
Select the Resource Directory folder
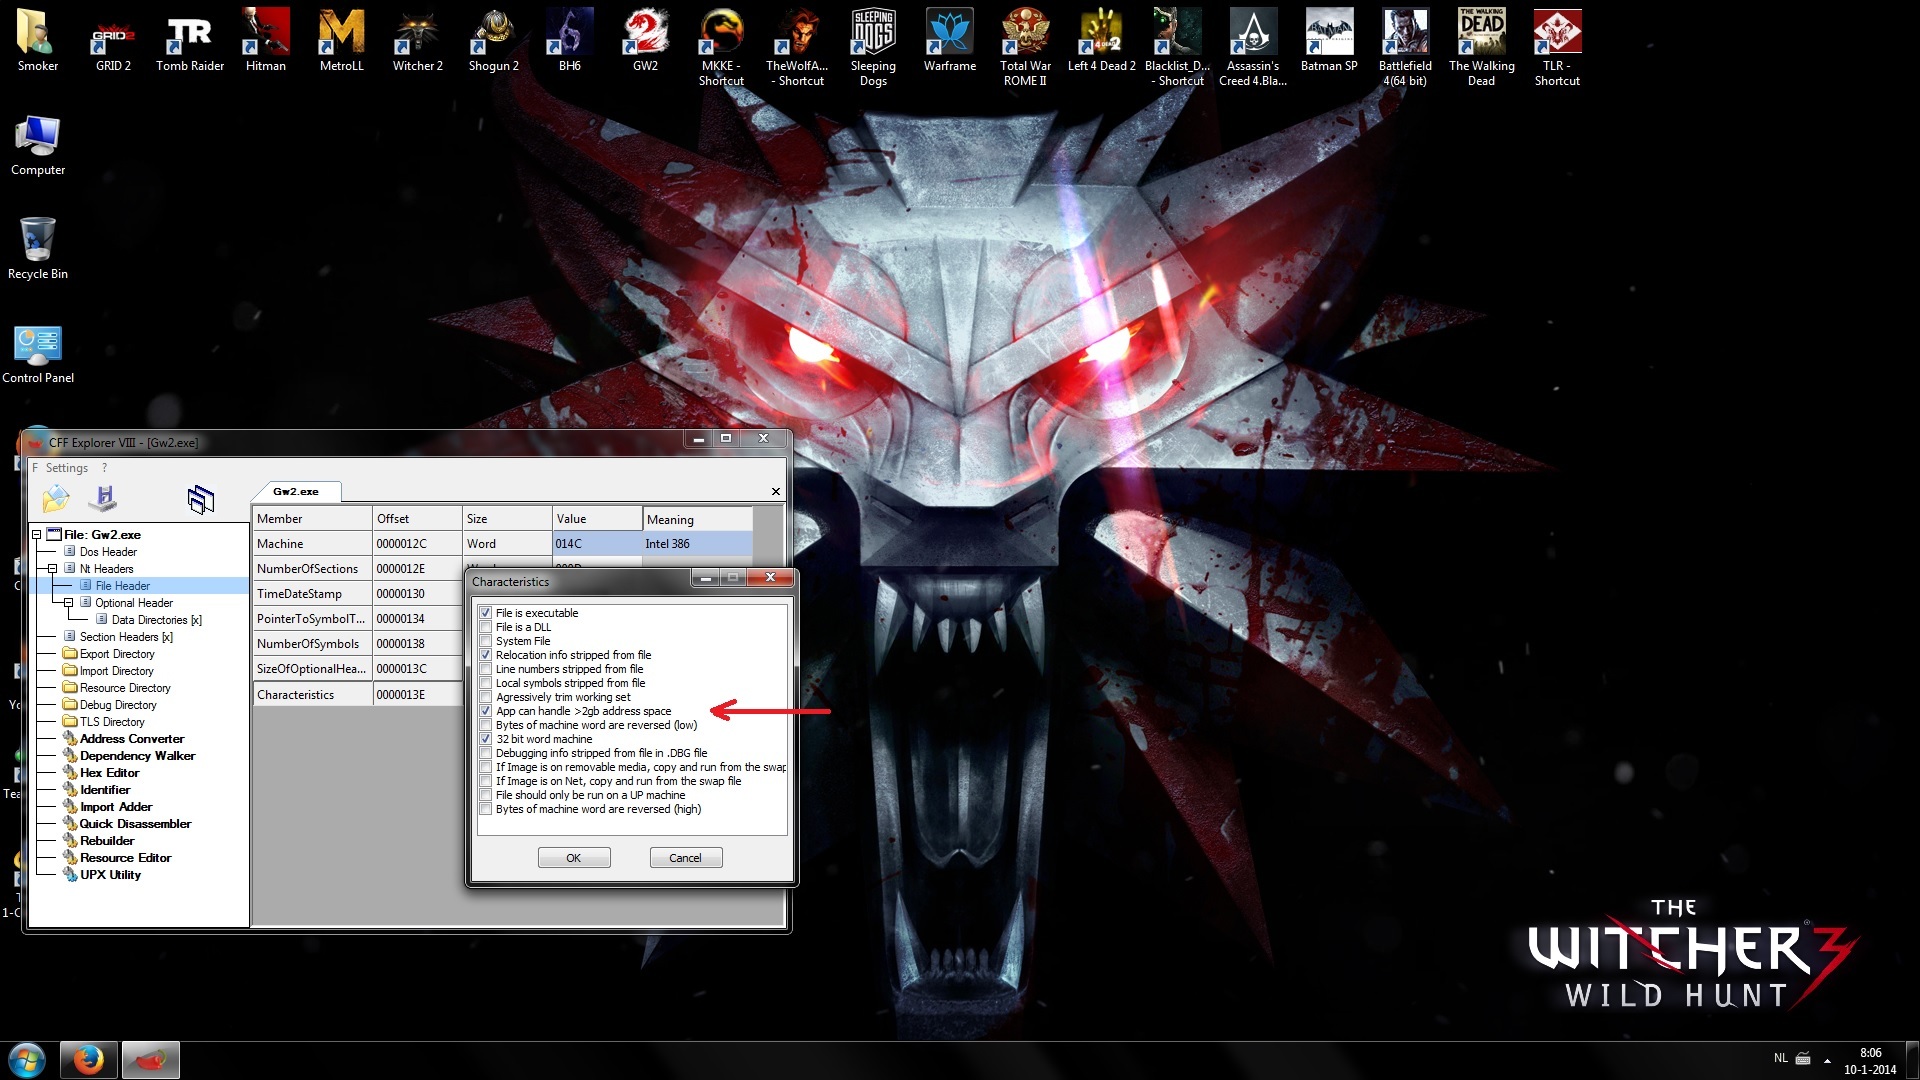[125, 688]
